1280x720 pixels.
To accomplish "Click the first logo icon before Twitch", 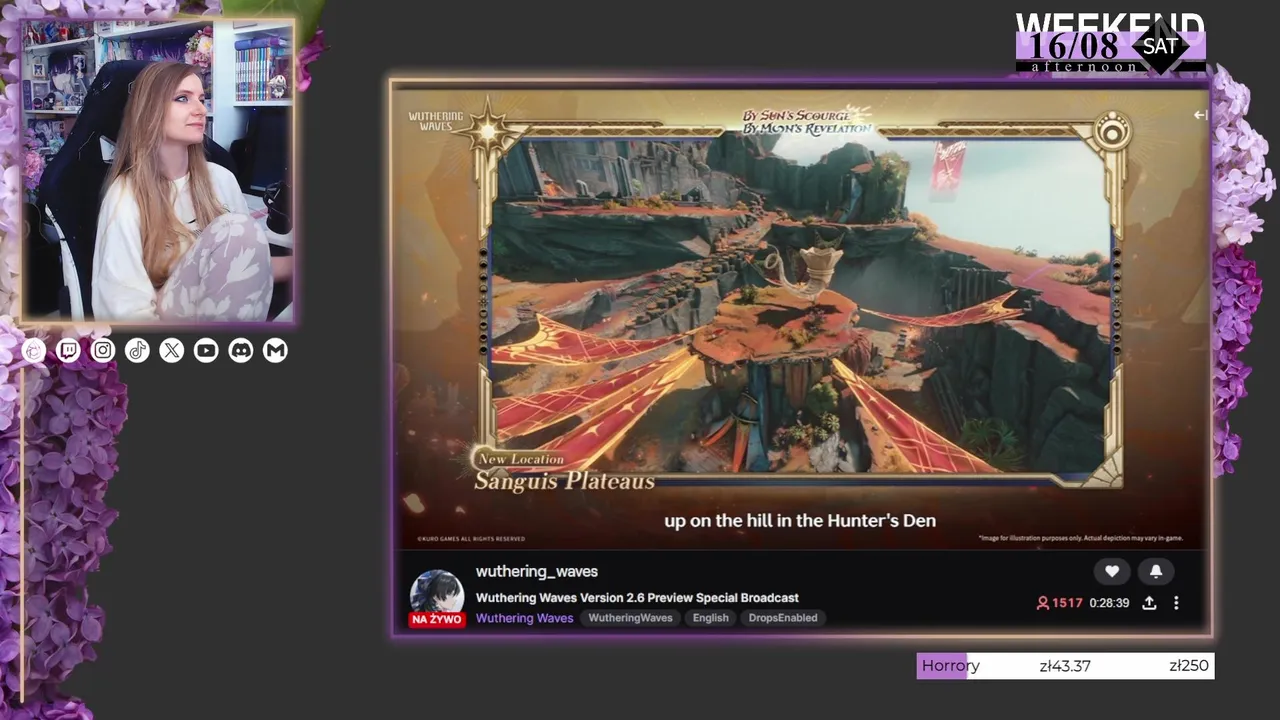I will [x=34, y=350].
